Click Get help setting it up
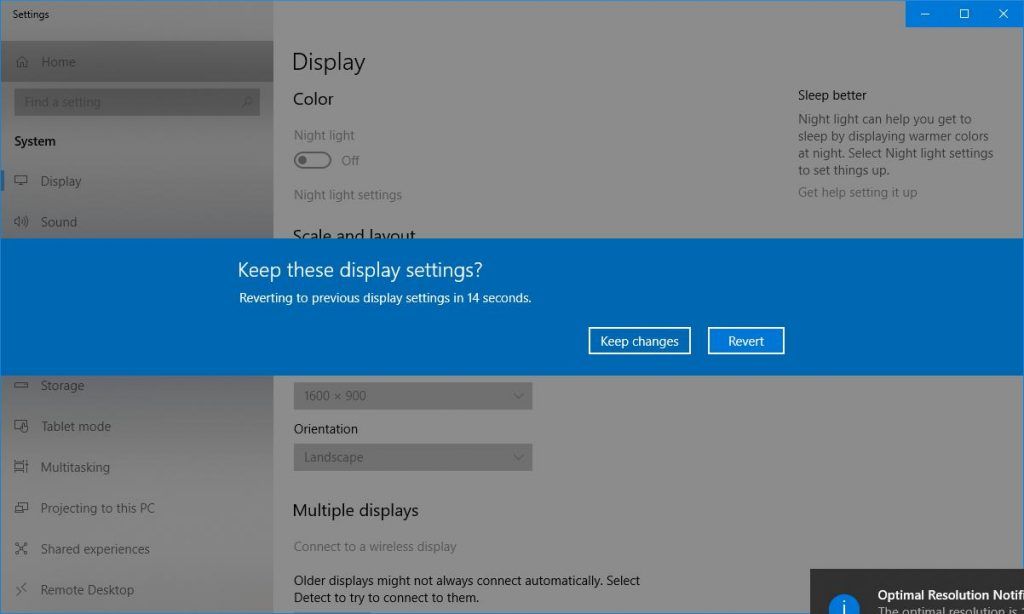This screenshot has height=614, width=1024. [857, 192]
